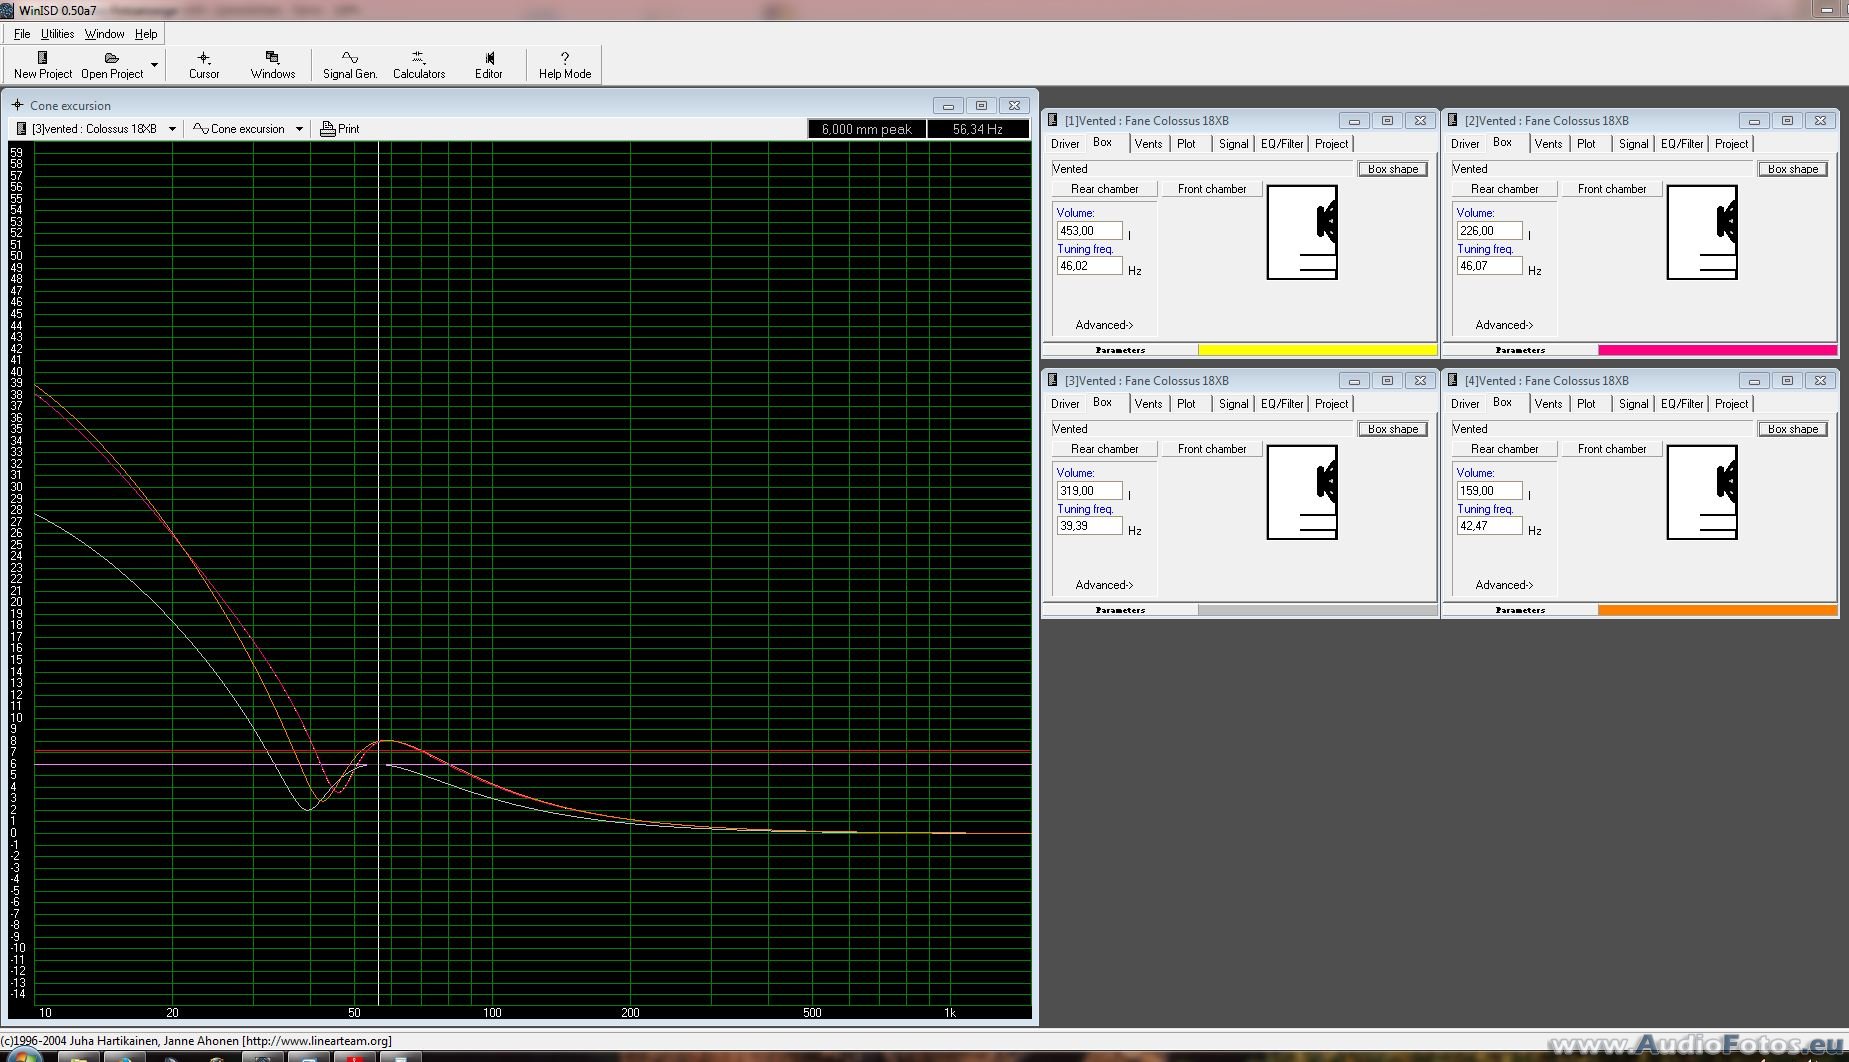The width and height of the screenshot is (1849, 1062).
Task: Open the project selector dropdown in graph
Action: coord(172,129)
